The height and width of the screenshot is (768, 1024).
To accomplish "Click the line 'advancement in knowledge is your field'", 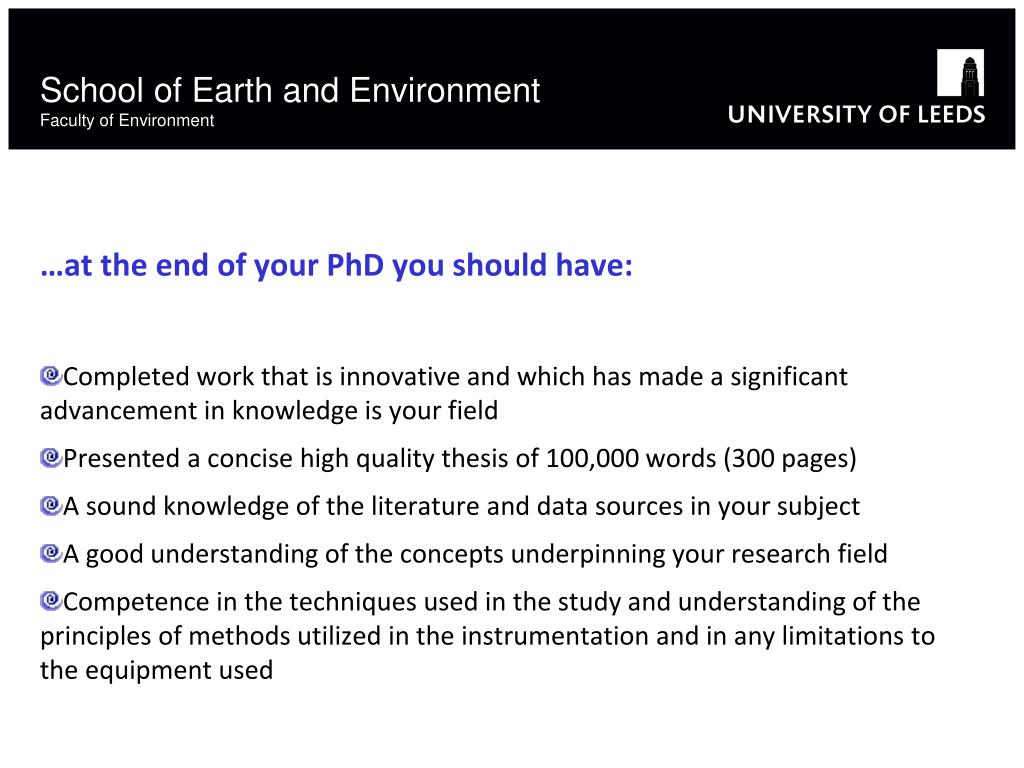I will click(269, 411).
